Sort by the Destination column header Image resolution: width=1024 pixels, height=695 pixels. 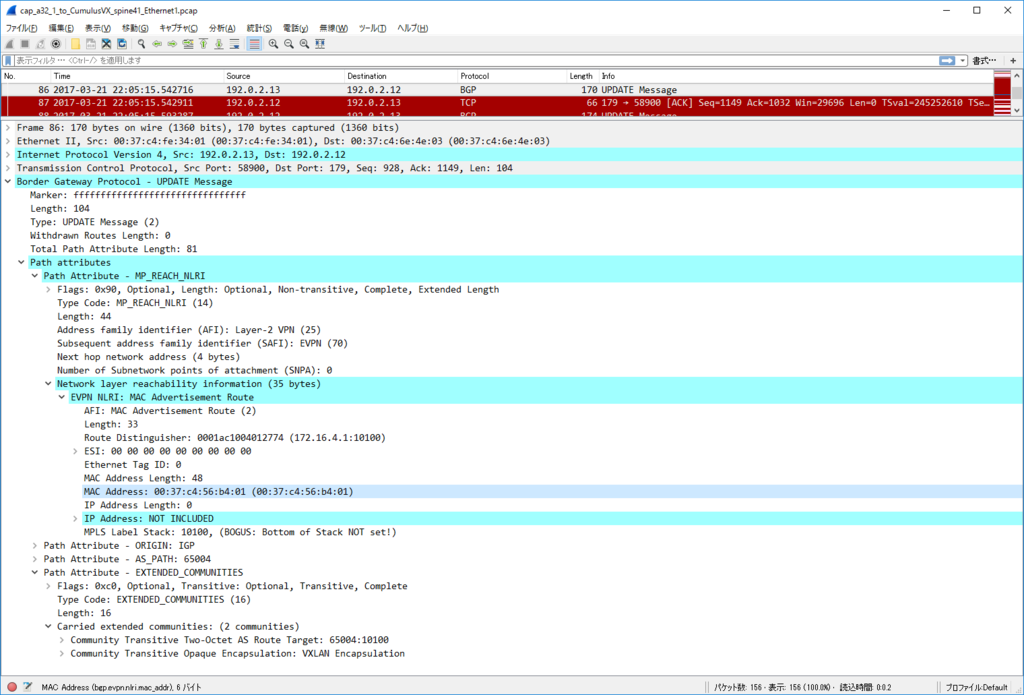point(400,76)
